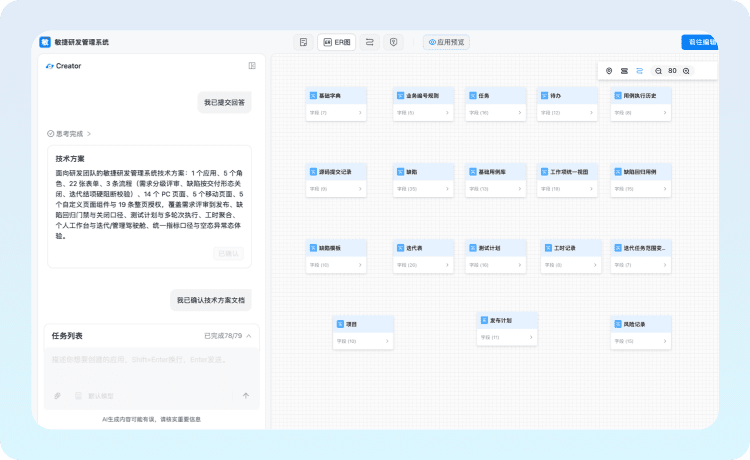Click the 源码提交记录 table icon

click(313, 172)
